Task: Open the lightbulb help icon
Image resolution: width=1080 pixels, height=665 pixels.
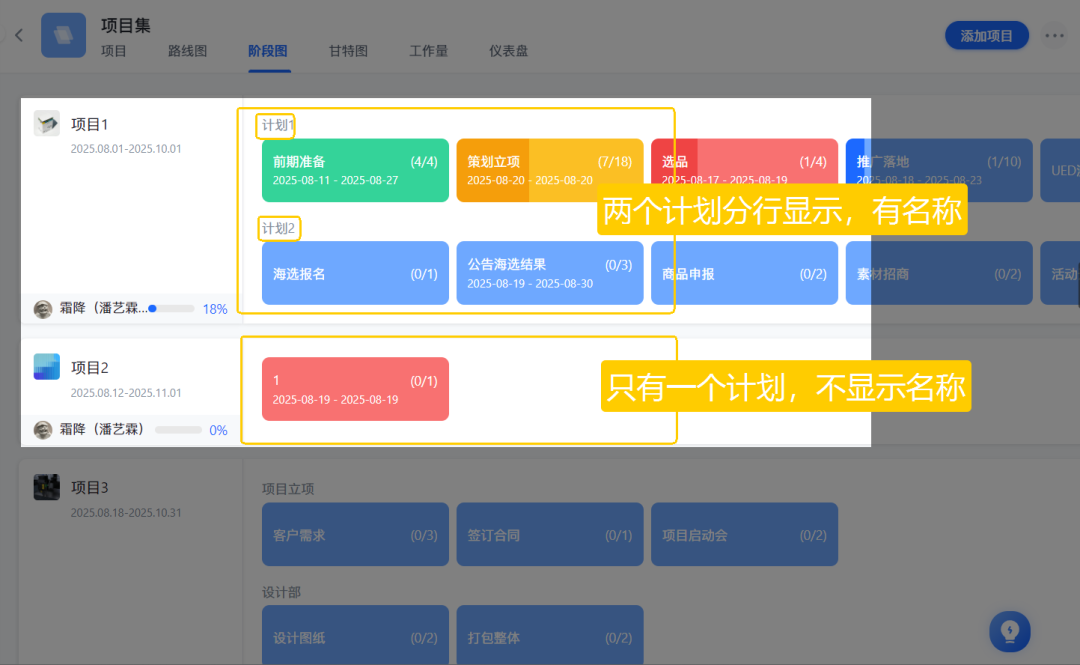Action: pyautogui.click(x=1009, y=631)
